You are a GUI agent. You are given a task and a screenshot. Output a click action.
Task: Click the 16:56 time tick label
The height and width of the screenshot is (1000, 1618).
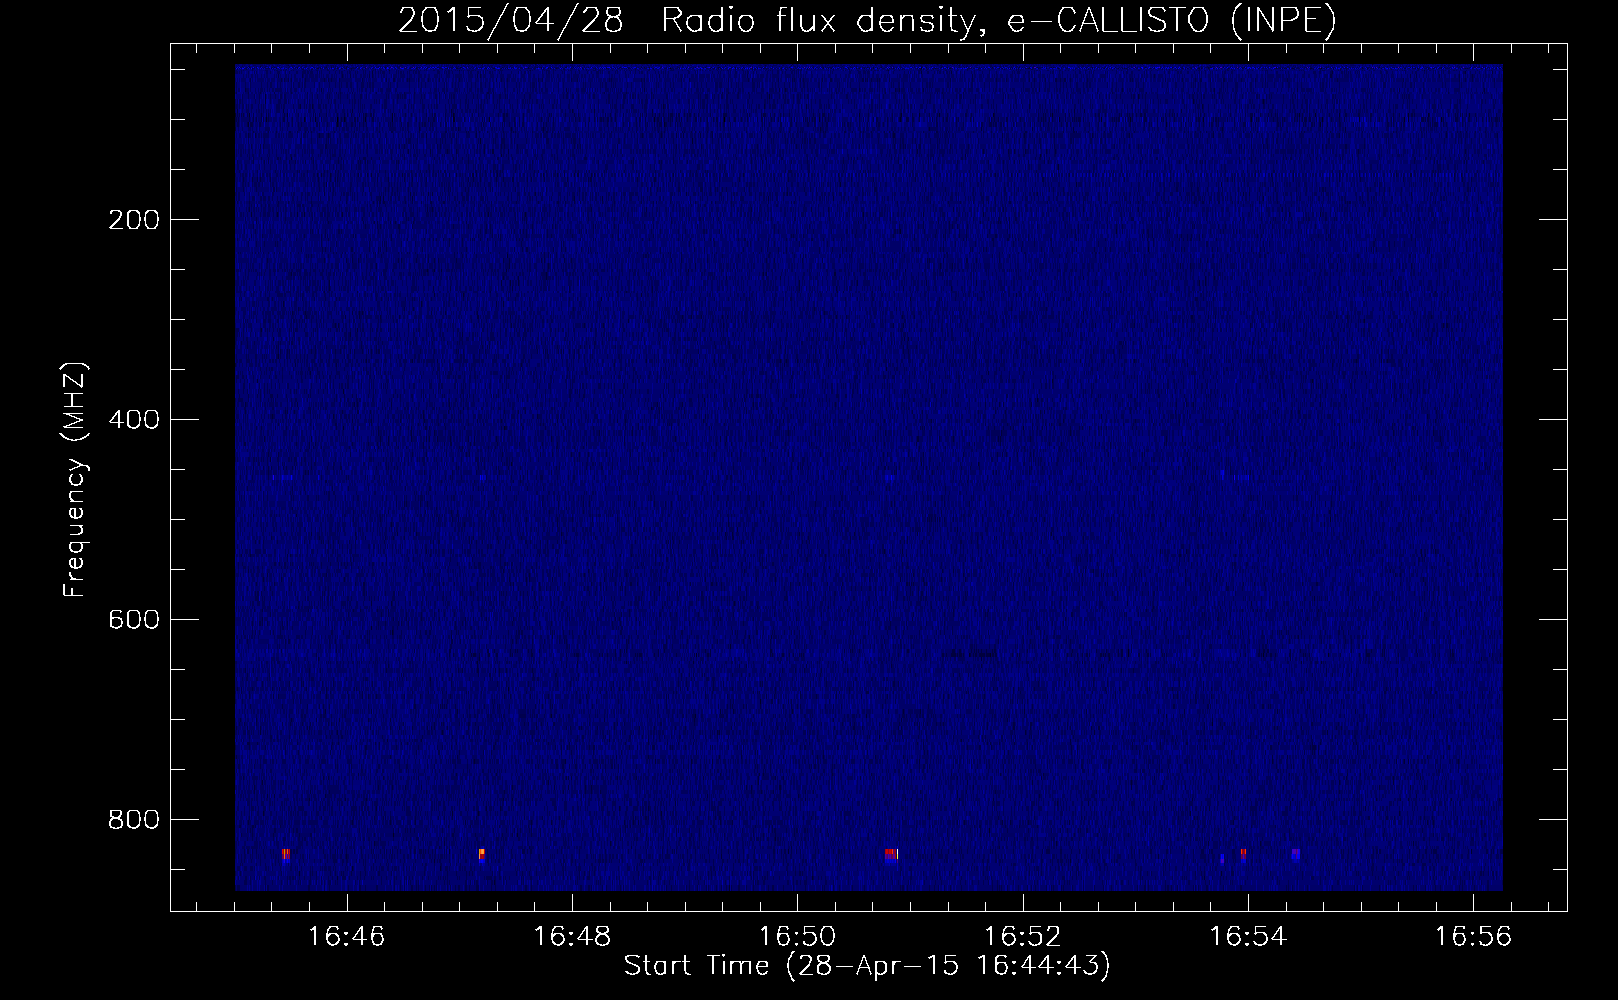1472,937
